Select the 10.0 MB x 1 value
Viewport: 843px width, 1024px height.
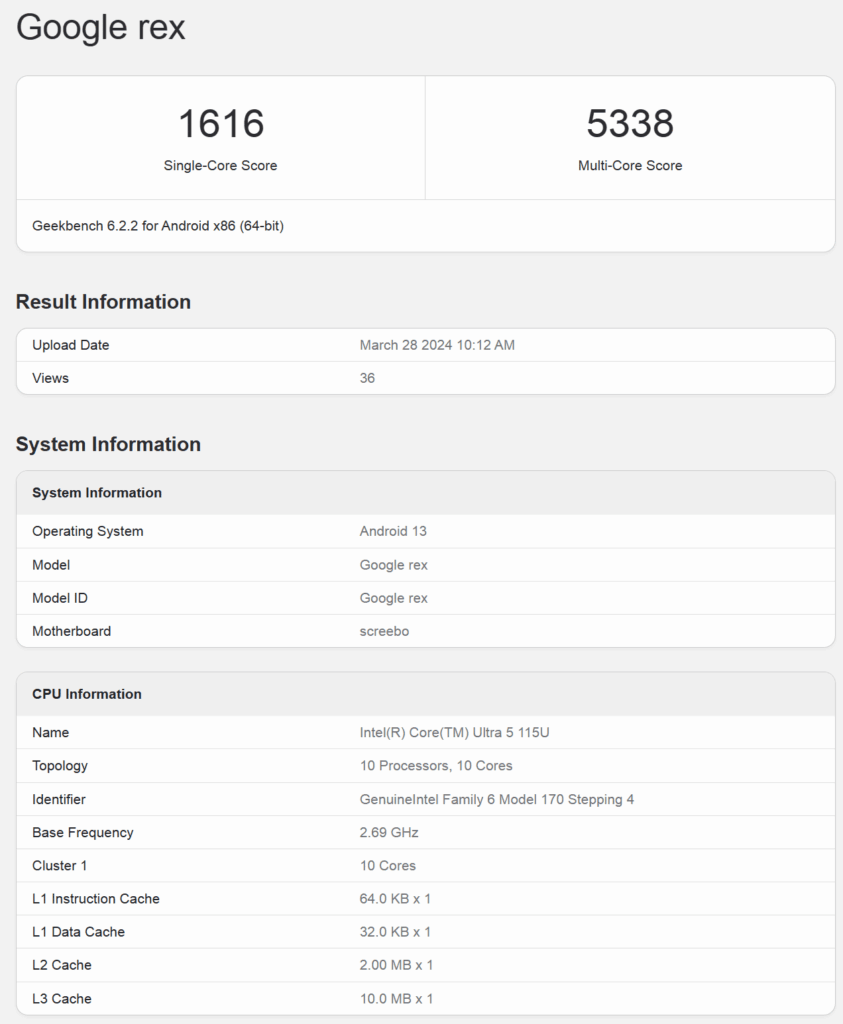coord(396,999)
